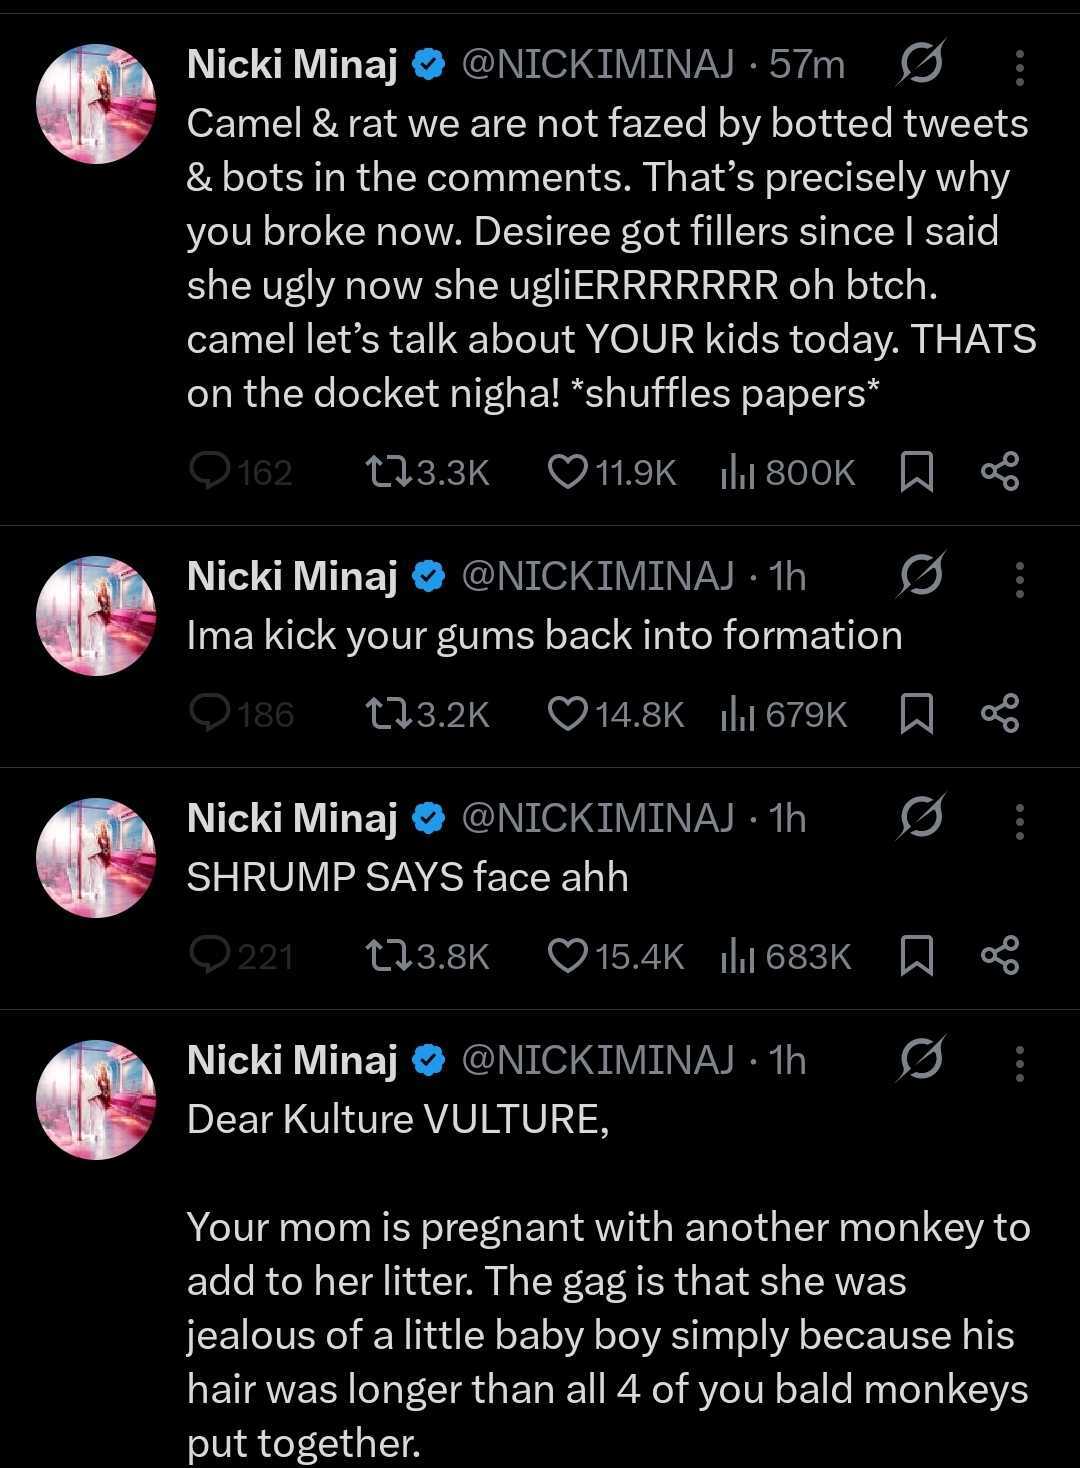View analytics showing 683K views
1080x1468 pixels.
736,956
